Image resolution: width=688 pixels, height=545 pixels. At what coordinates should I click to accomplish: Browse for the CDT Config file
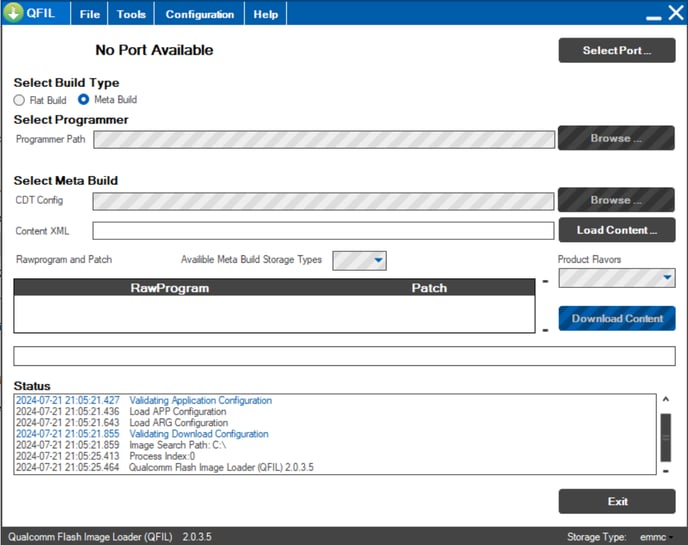tap(616, 200)
